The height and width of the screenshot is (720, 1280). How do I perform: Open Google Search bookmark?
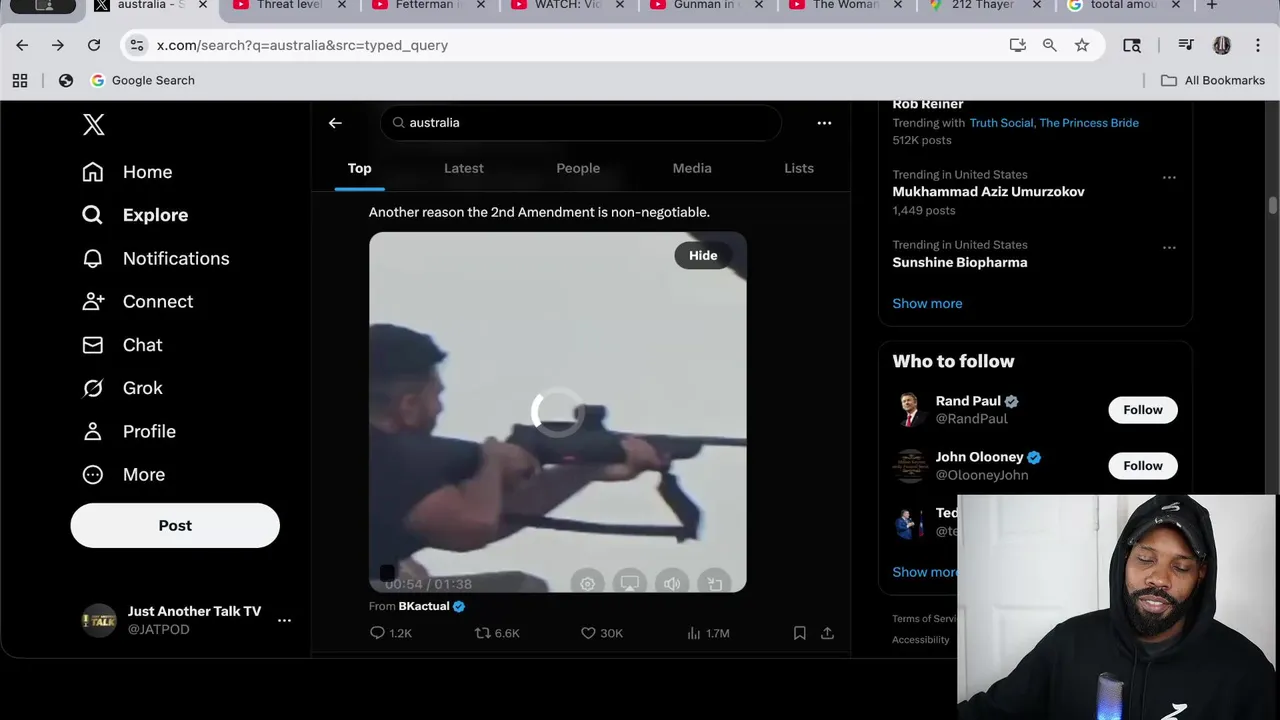143,80
